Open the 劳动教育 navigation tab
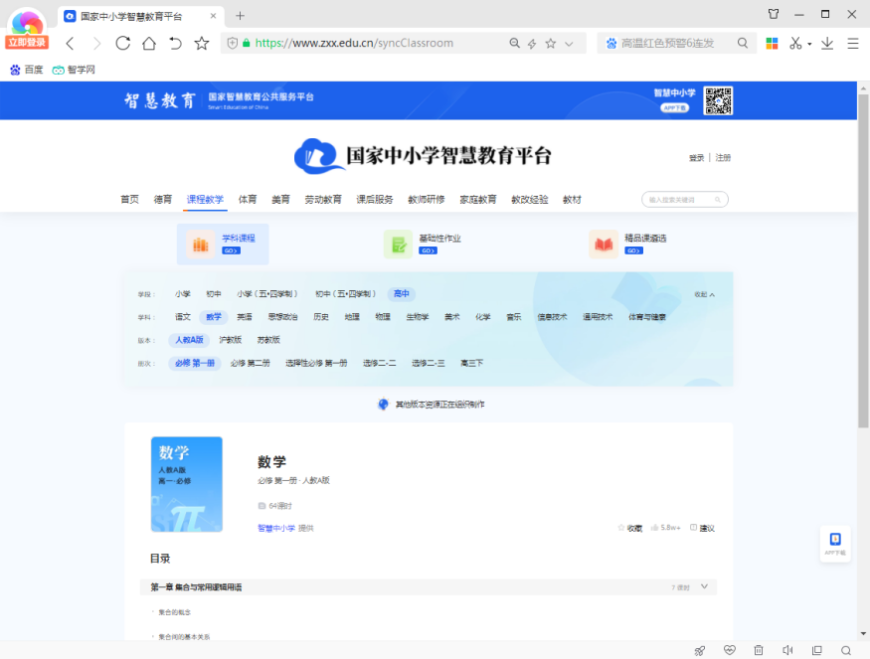 [323, 200]
